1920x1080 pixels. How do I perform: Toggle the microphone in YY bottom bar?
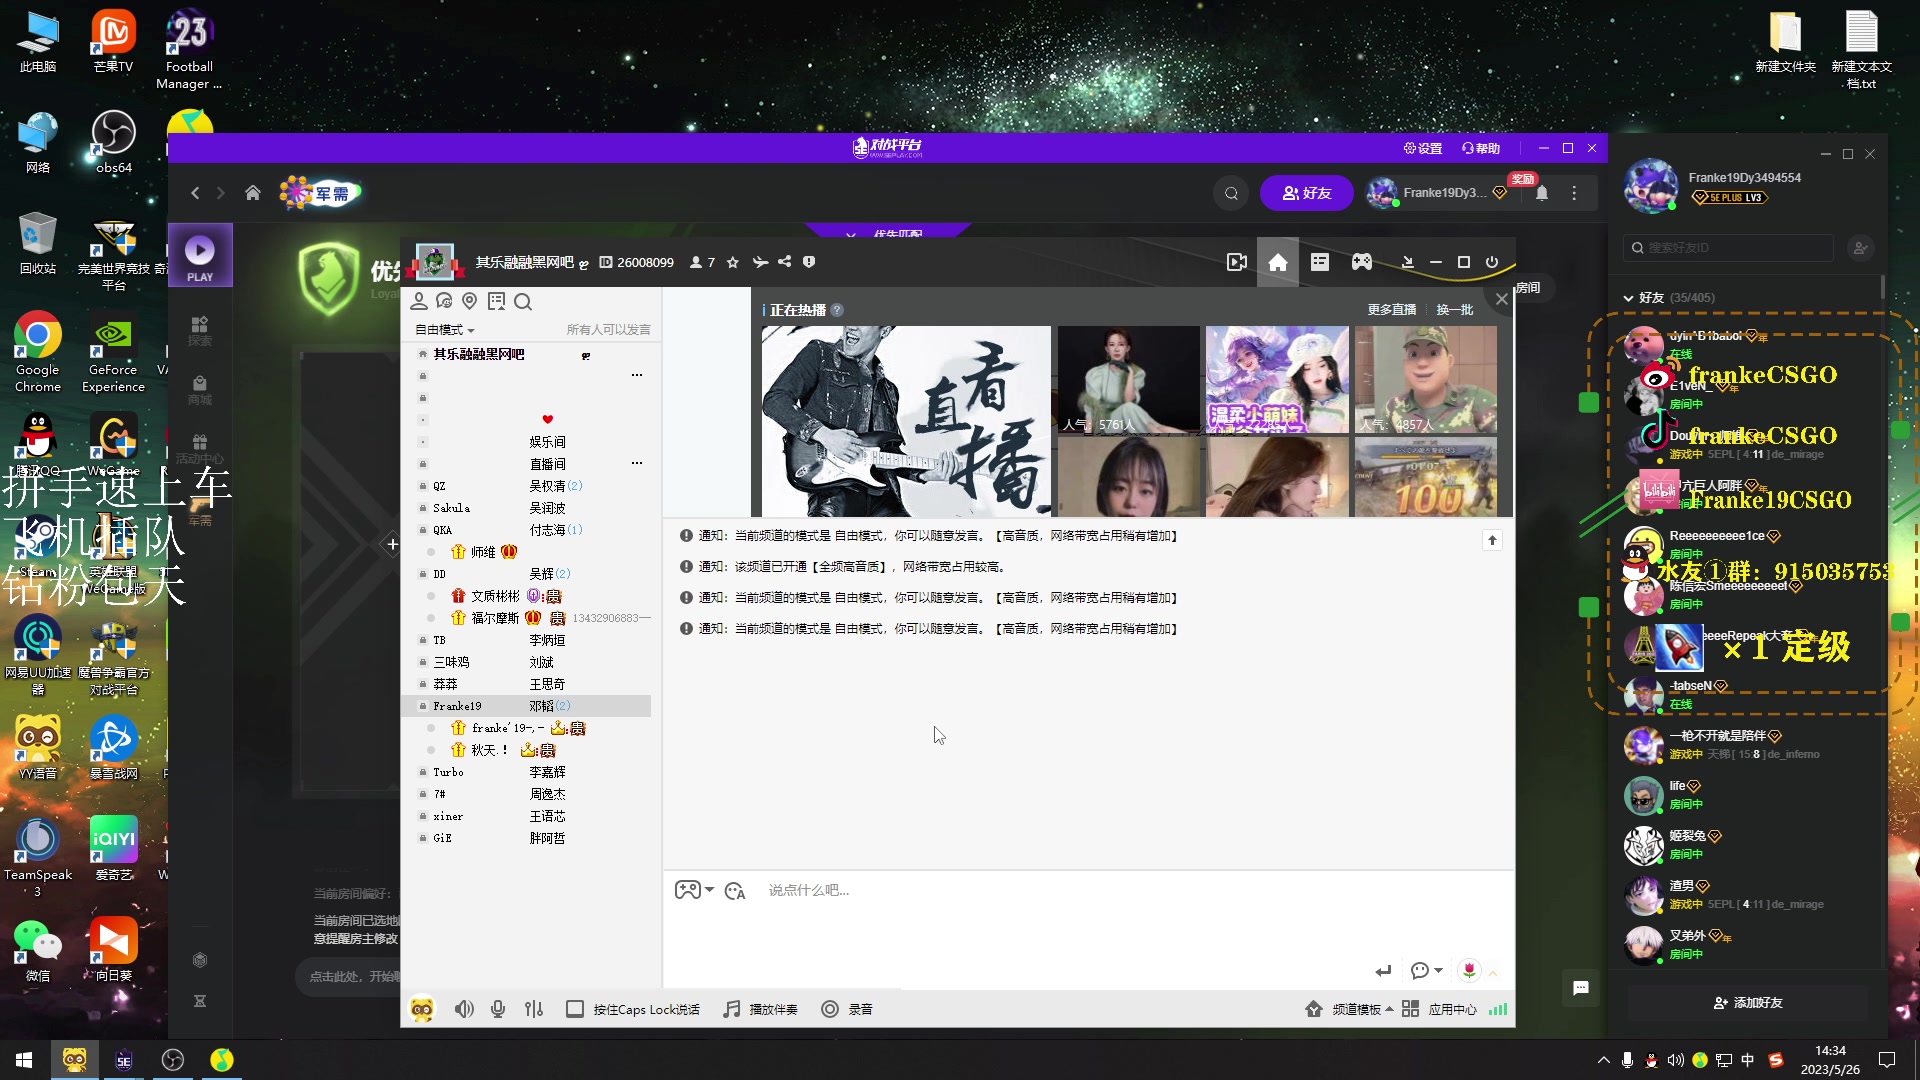point(498,1009)
